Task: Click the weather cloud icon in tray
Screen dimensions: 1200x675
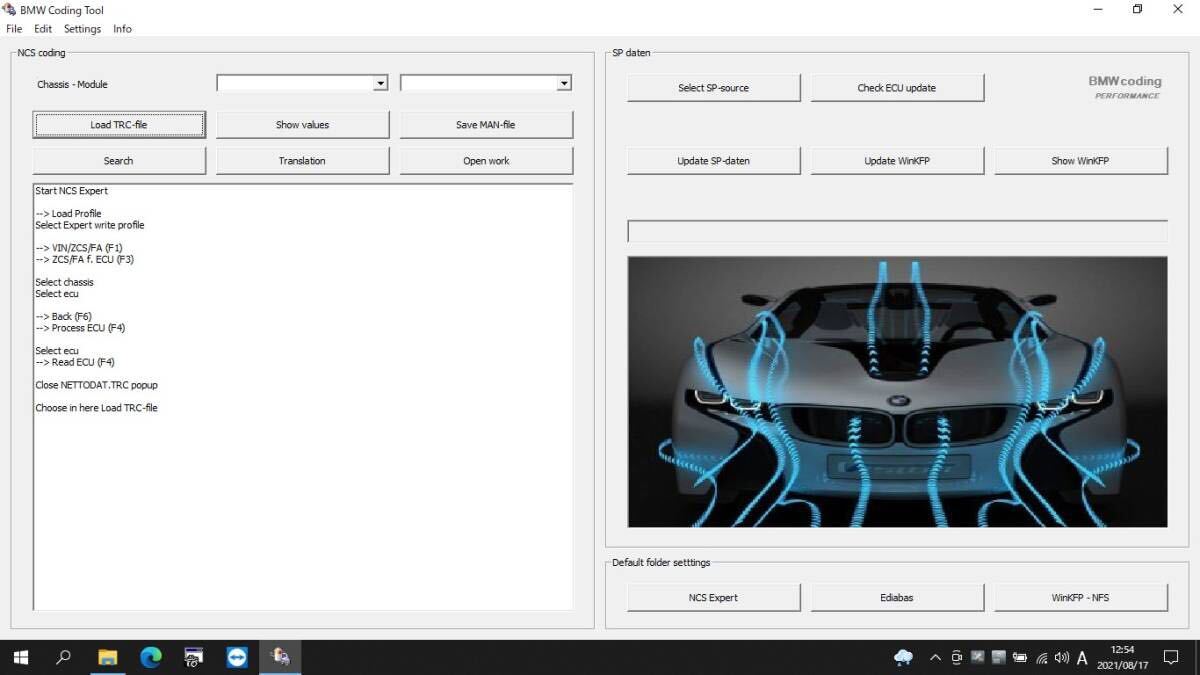Action: 903,657
